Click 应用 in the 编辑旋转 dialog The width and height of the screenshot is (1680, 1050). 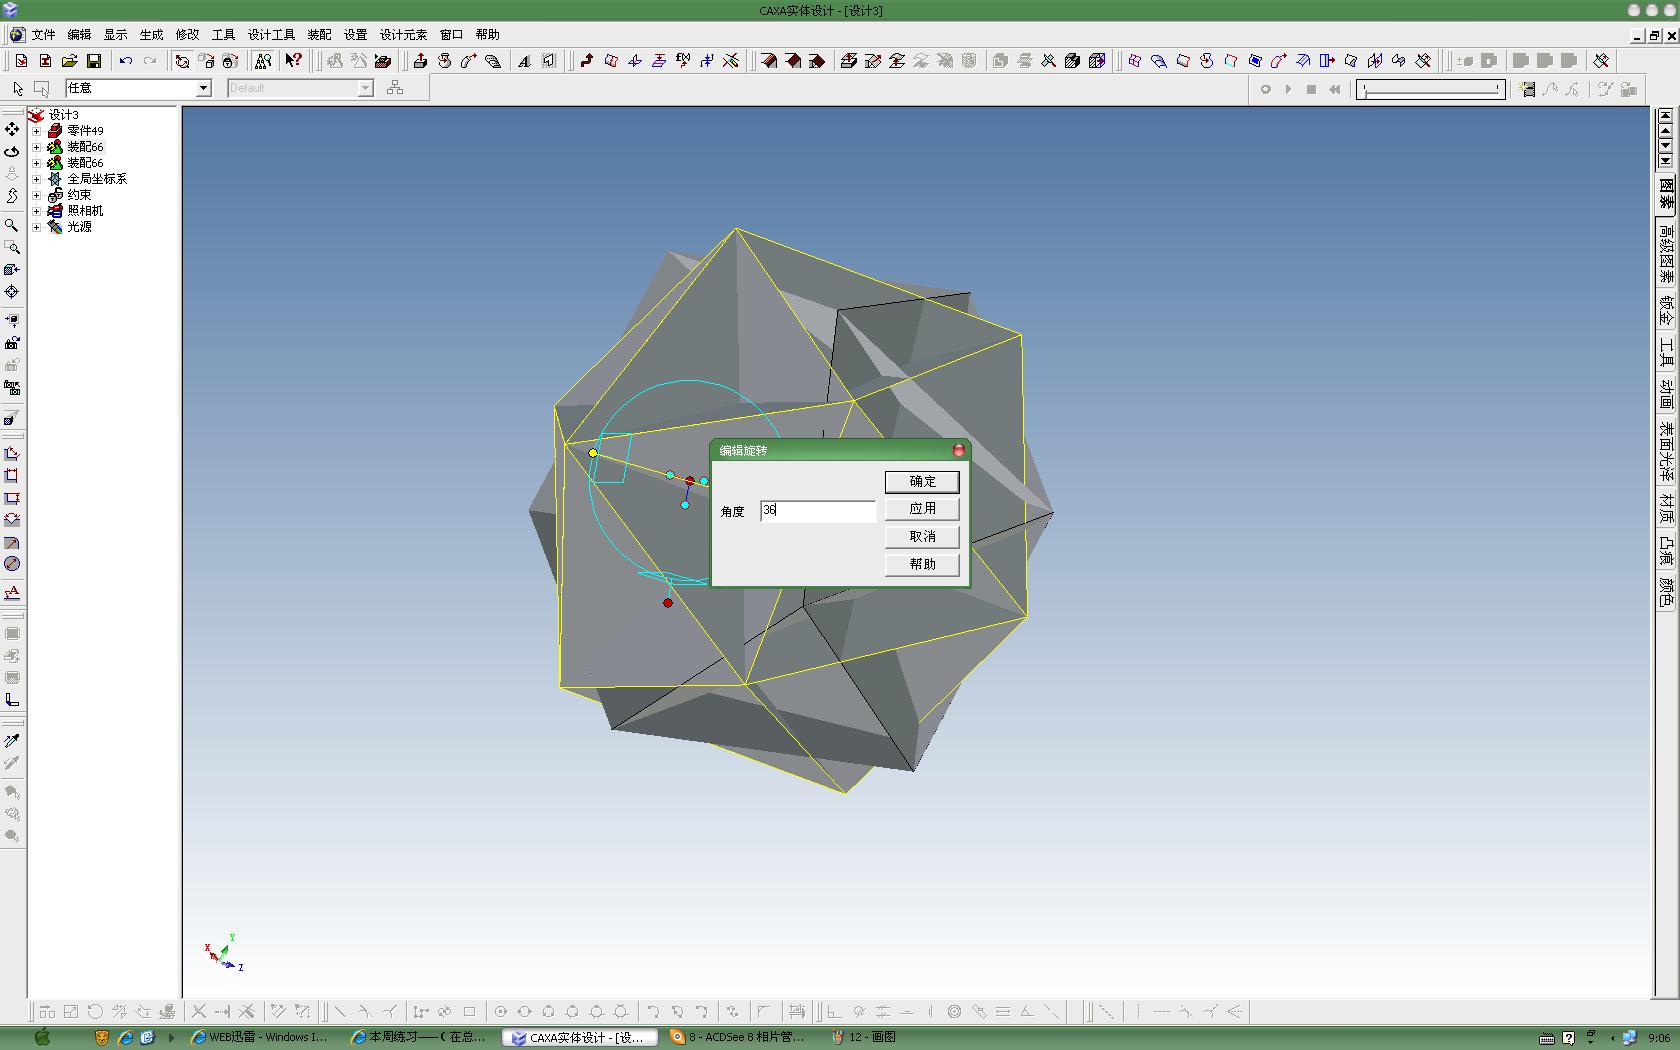pos(922,509)
